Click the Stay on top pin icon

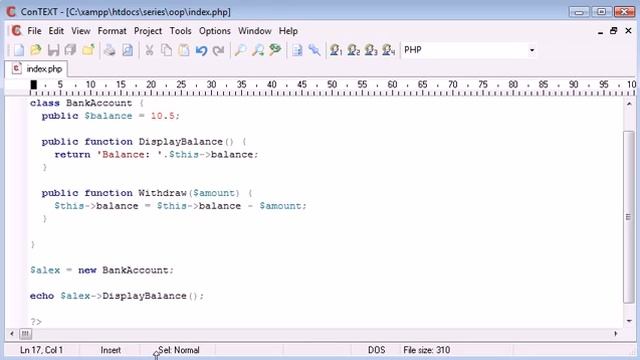point(314,50)
